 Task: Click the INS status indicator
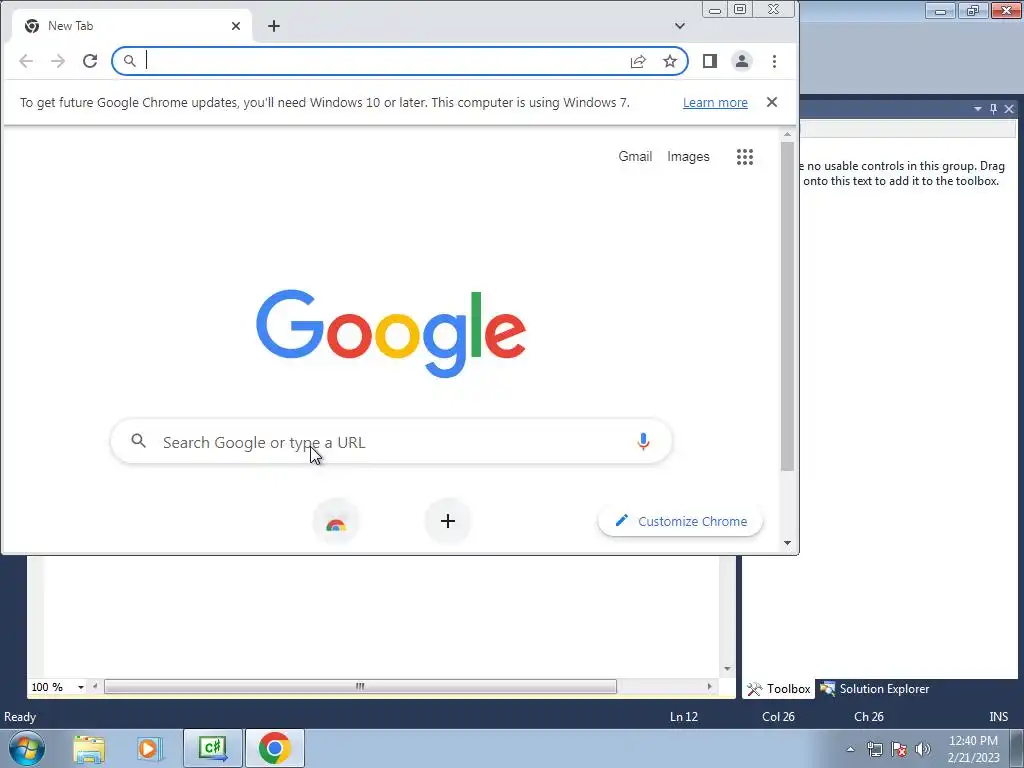[999, 717]
